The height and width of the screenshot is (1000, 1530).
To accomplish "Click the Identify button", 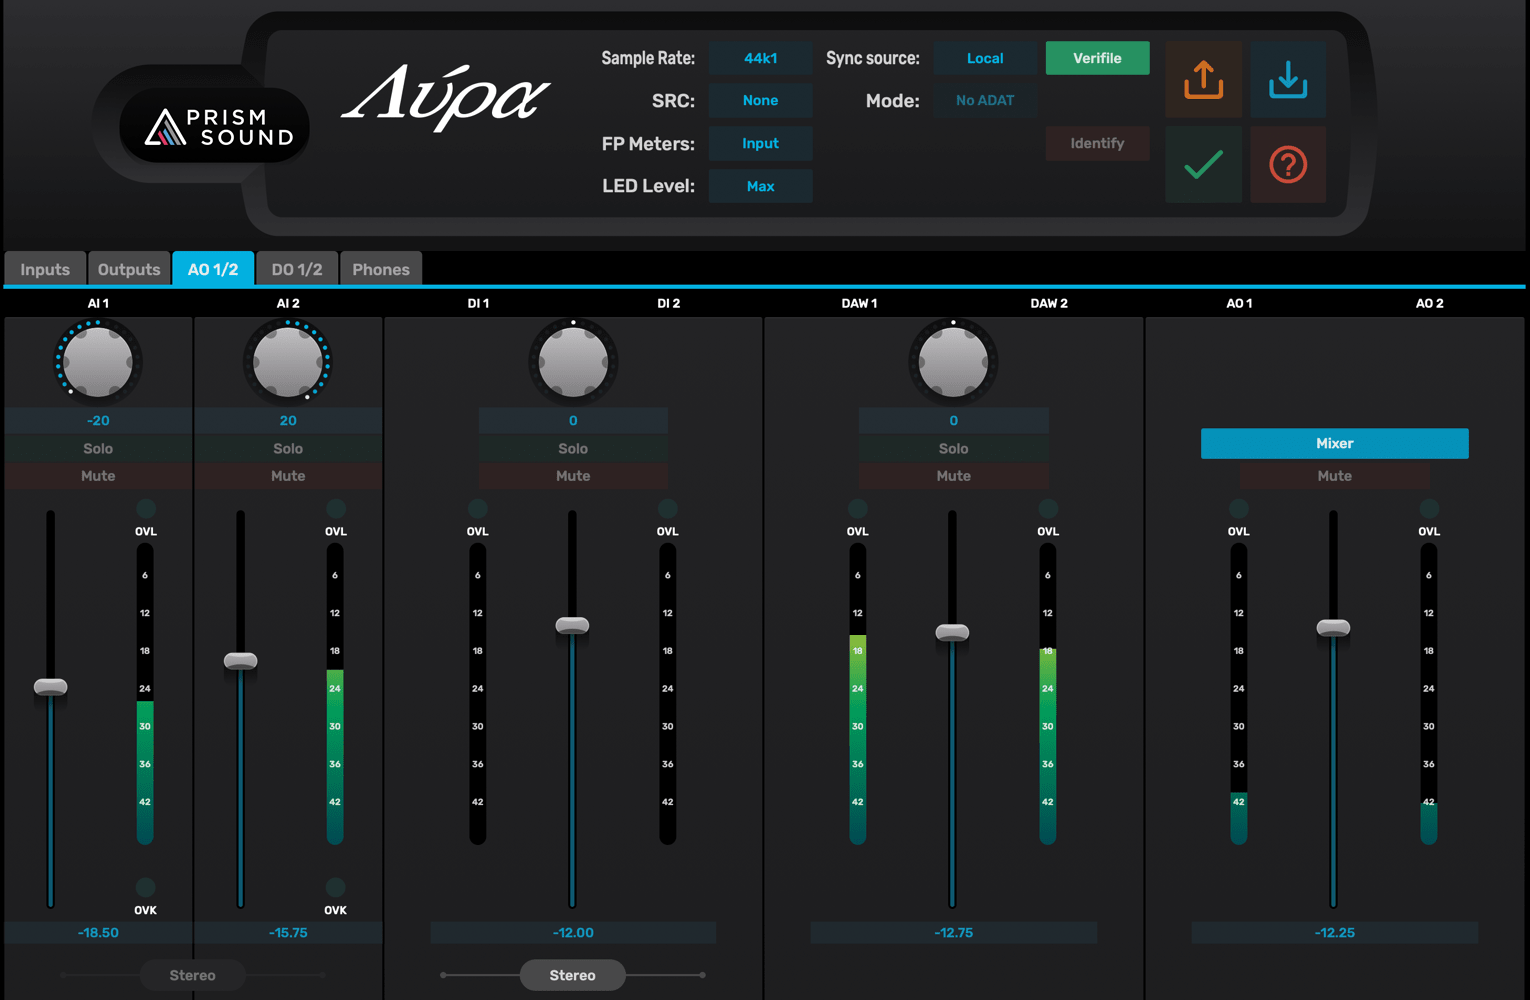I will pyautogui.click(x=1097, y=143).
